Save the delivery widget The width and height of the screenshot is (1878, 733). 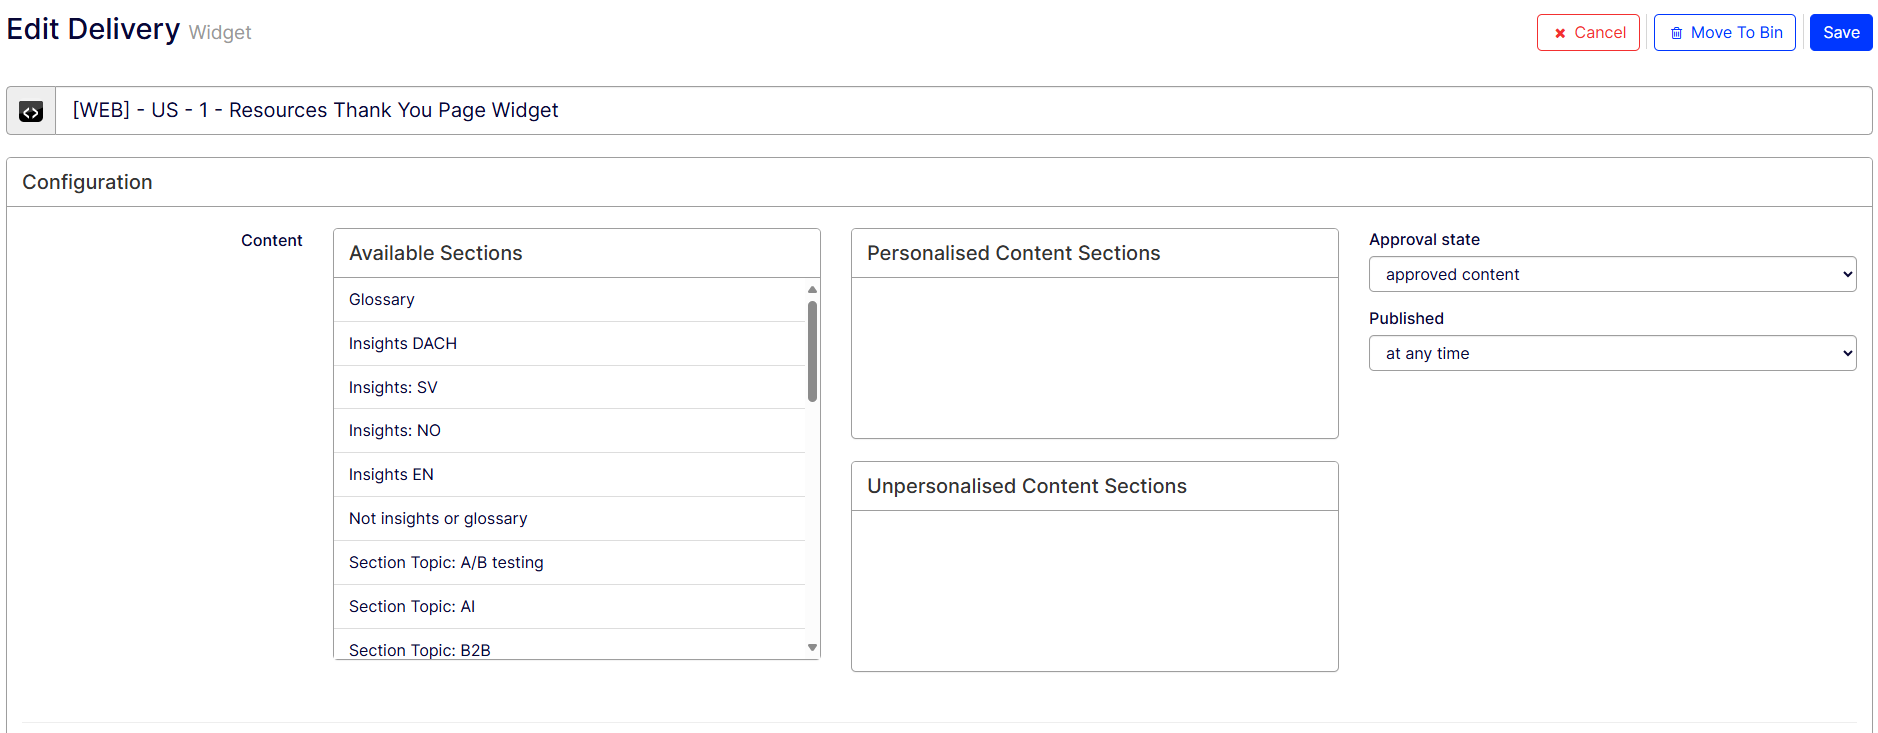(x=1840, y=33)
